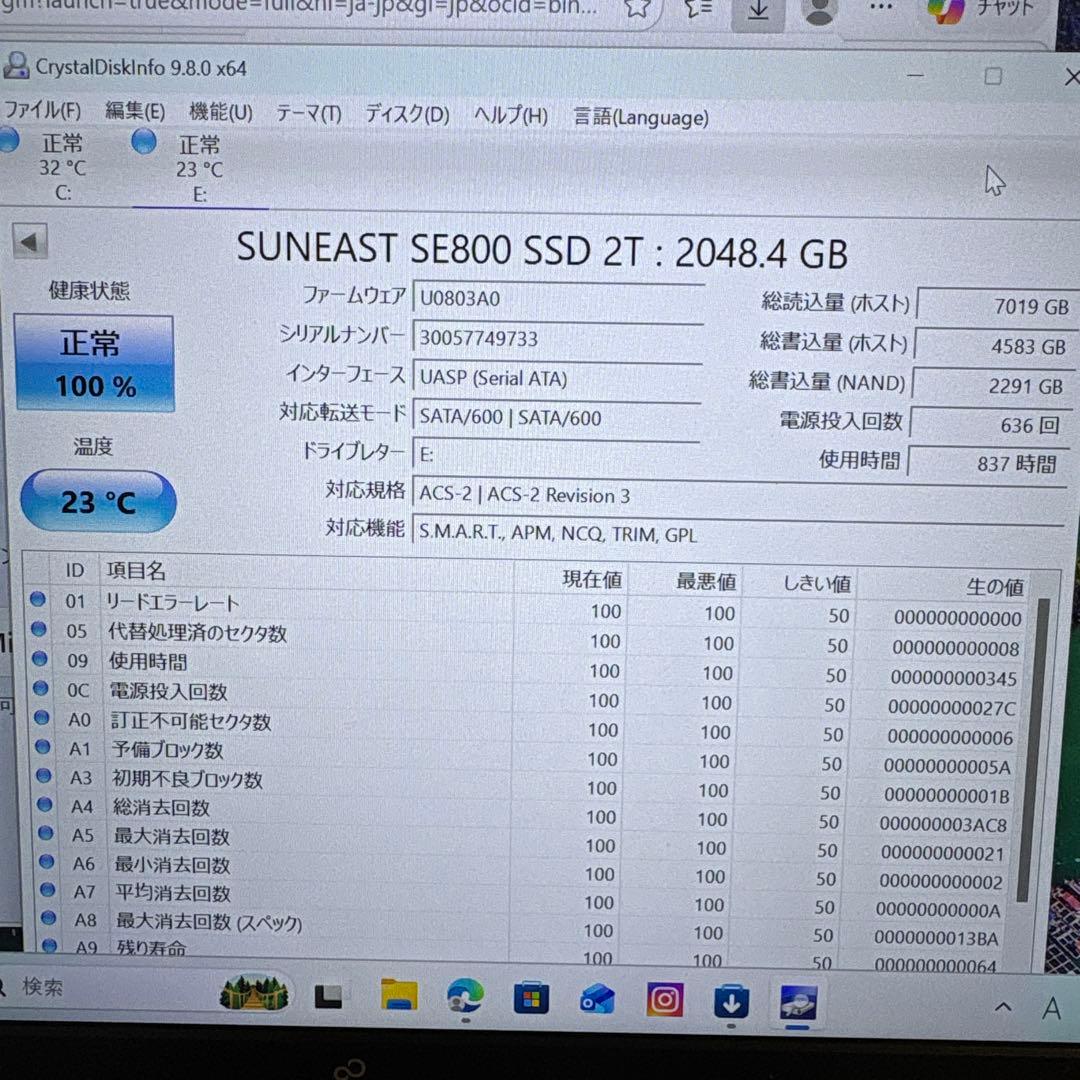This screenshot has height=1080, width=1080.
Task: Open the download arrow app on taskbar
Action: click(x=731, y=1001)
